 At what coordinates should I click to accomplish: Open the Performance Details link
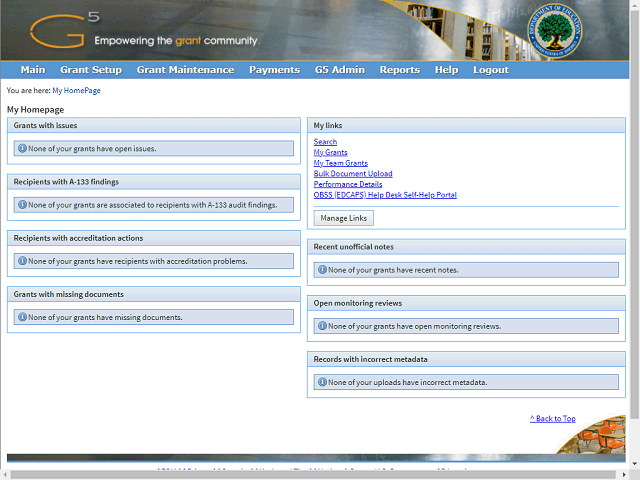348,184
